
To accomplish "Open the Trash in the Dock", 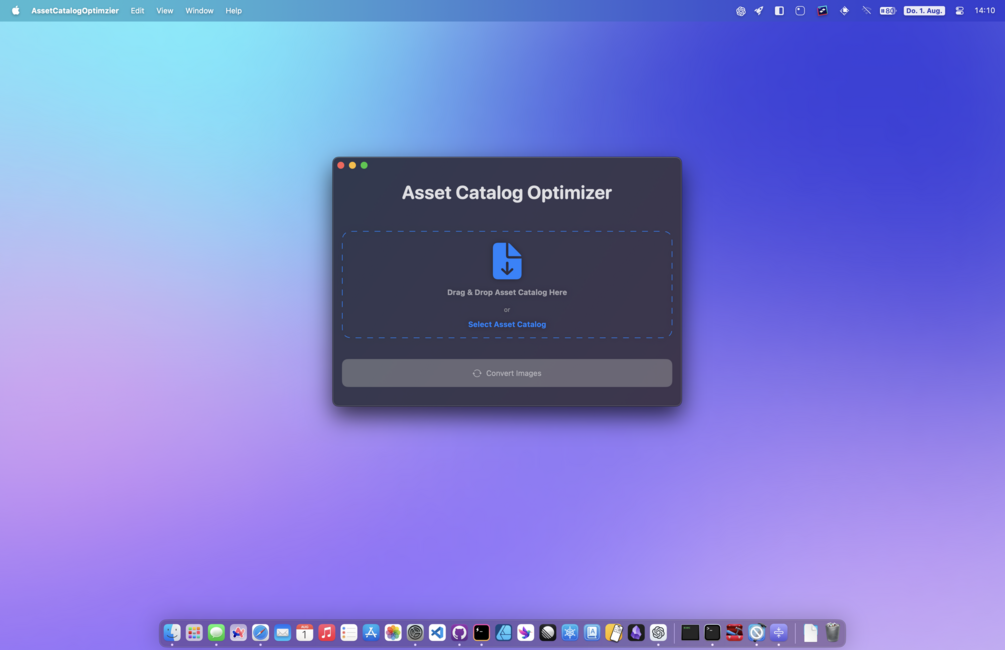I will pos(832,632).
